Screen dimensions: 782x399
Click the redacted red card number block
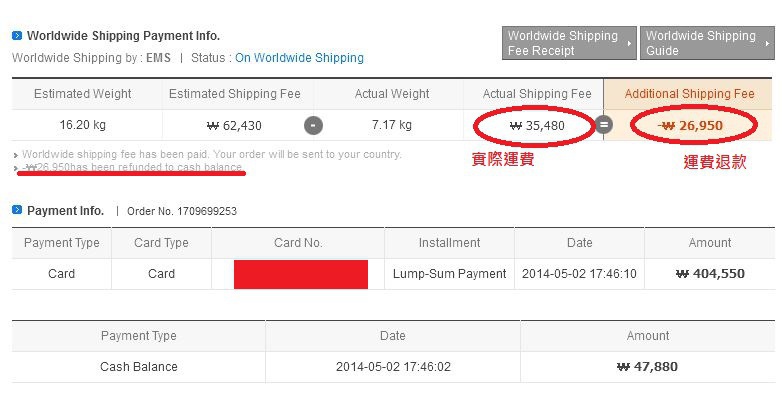click(x=301, y=274)
